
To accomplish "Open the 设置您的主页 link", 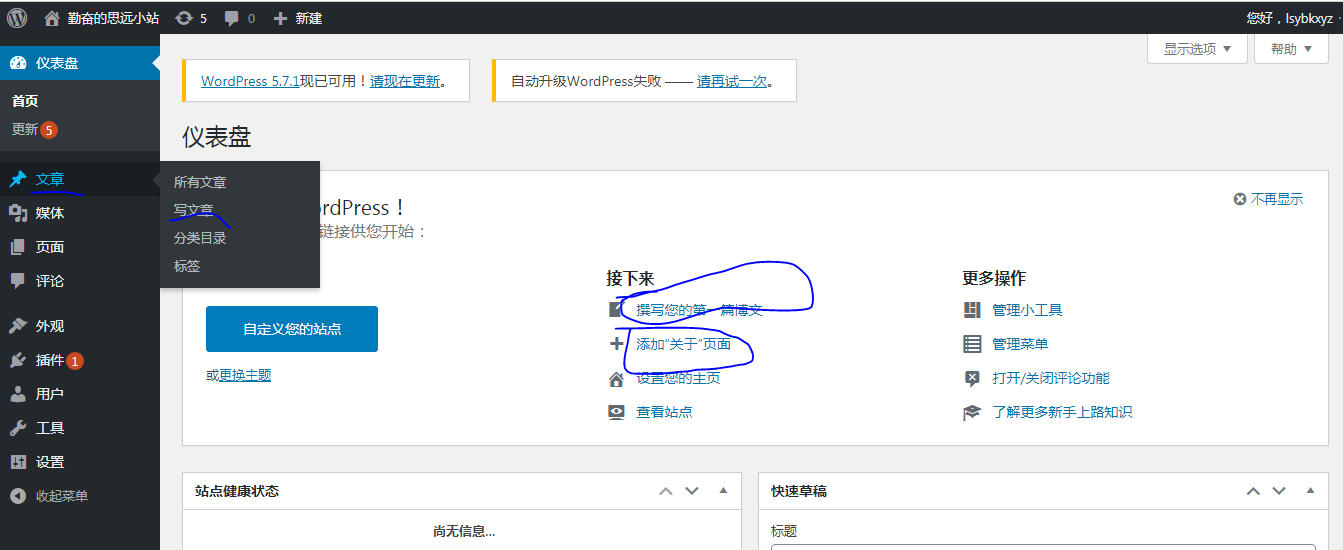I will (x=678, y=378).
